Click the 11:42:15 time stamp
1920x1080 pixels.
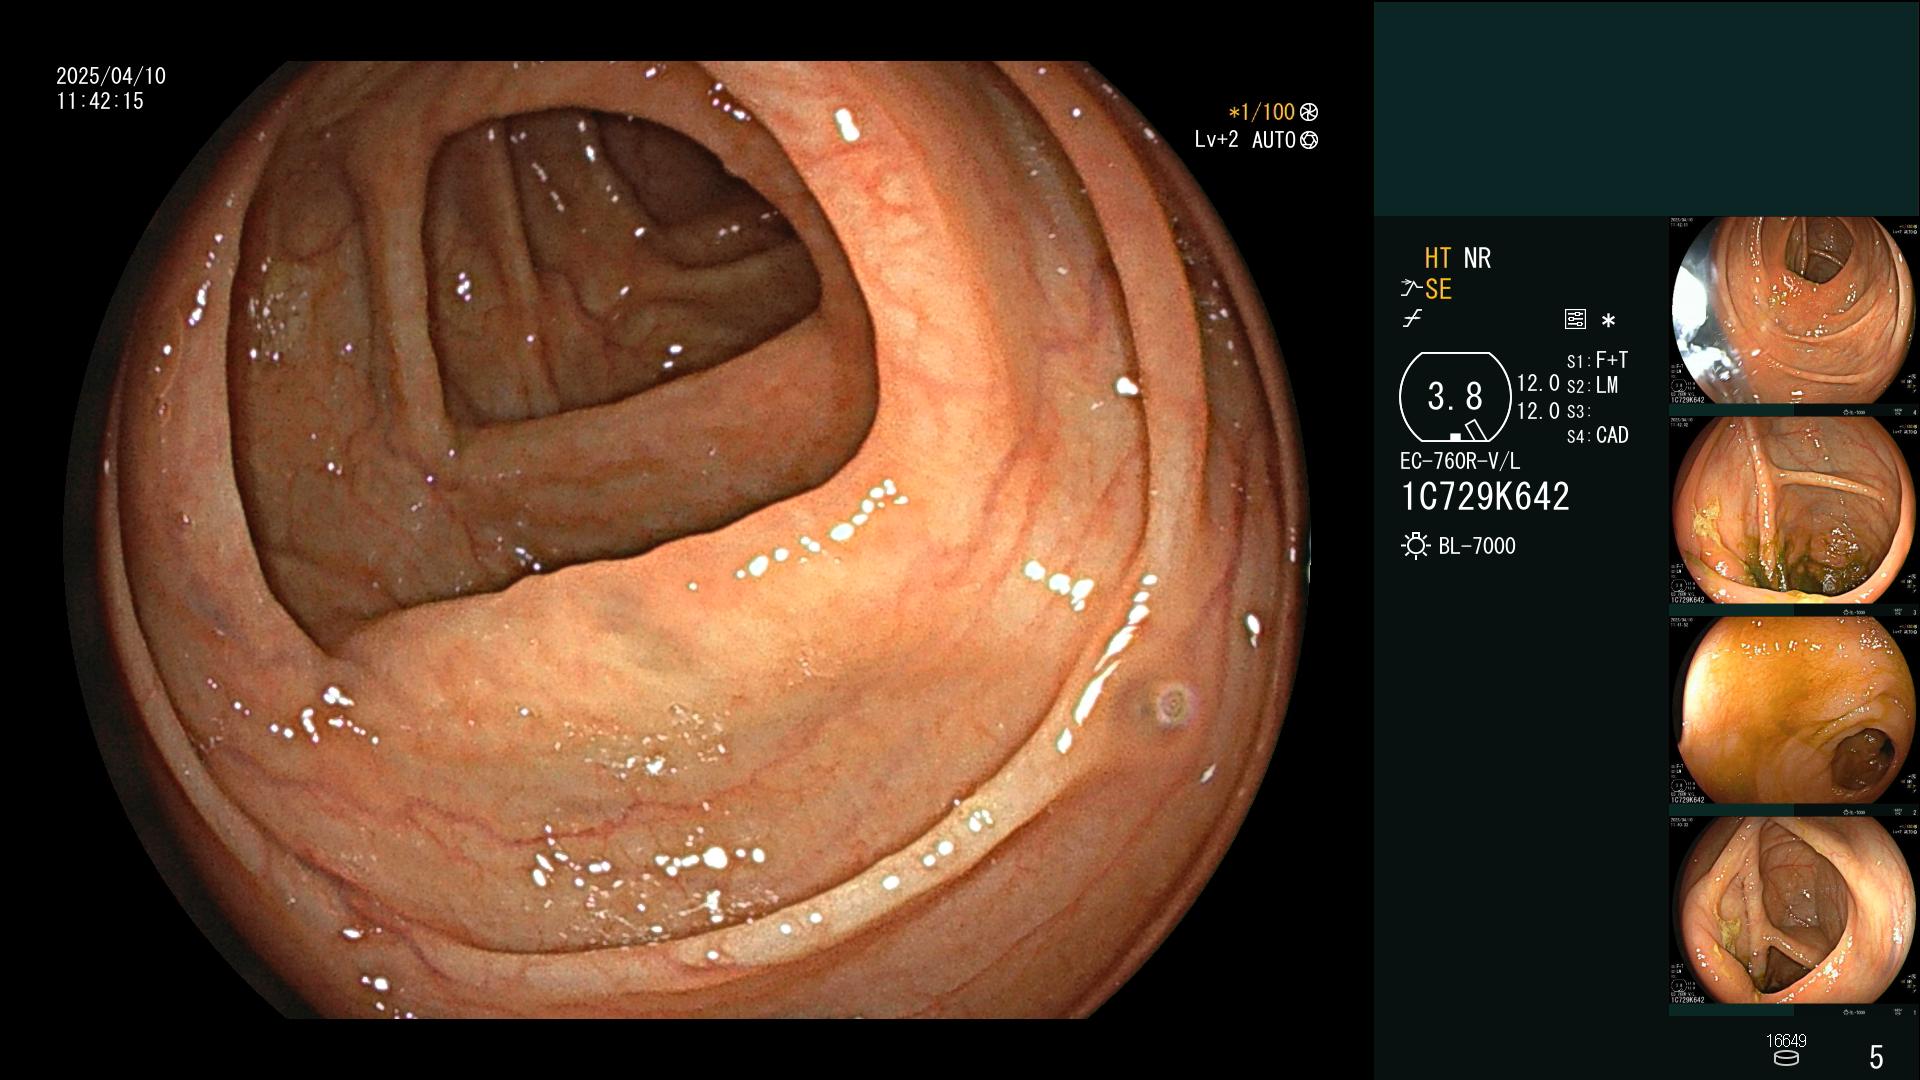100,101
